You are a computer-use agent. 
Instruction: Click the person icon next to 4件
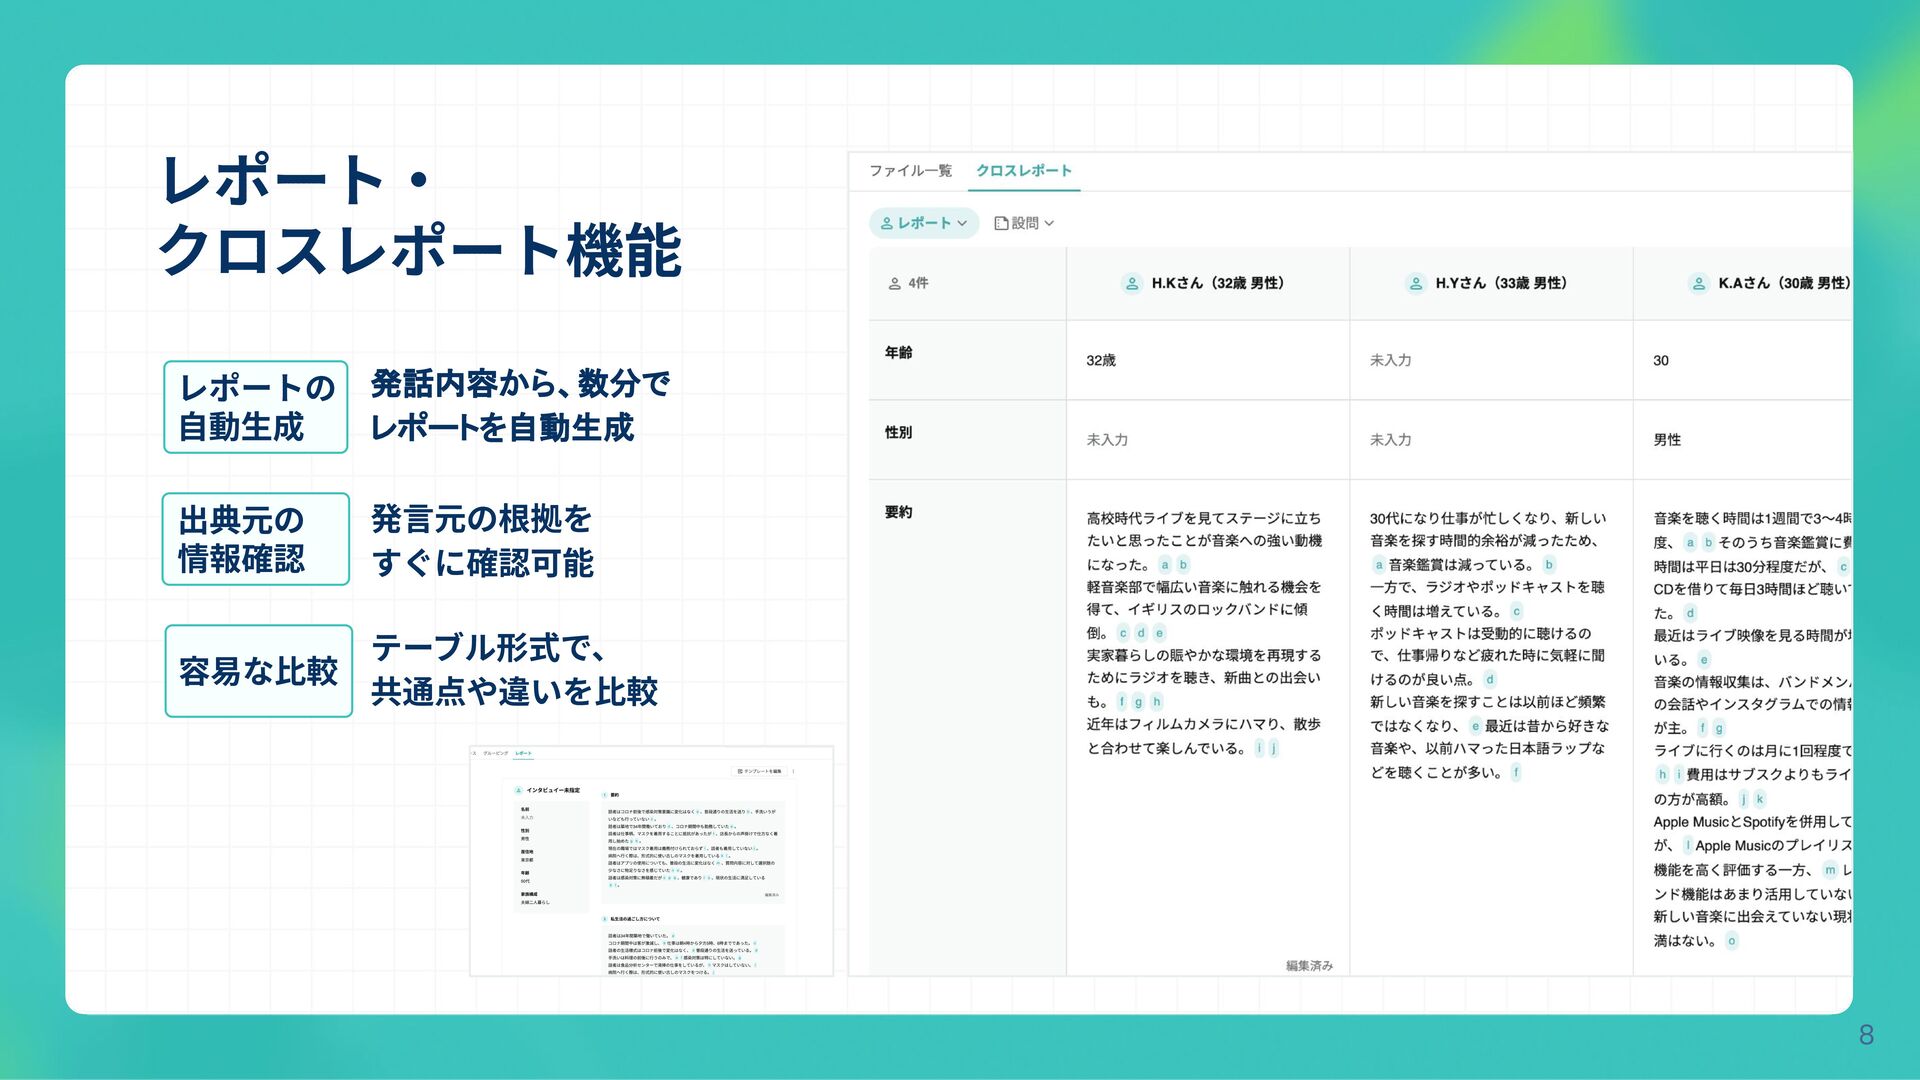click(894, 284)
